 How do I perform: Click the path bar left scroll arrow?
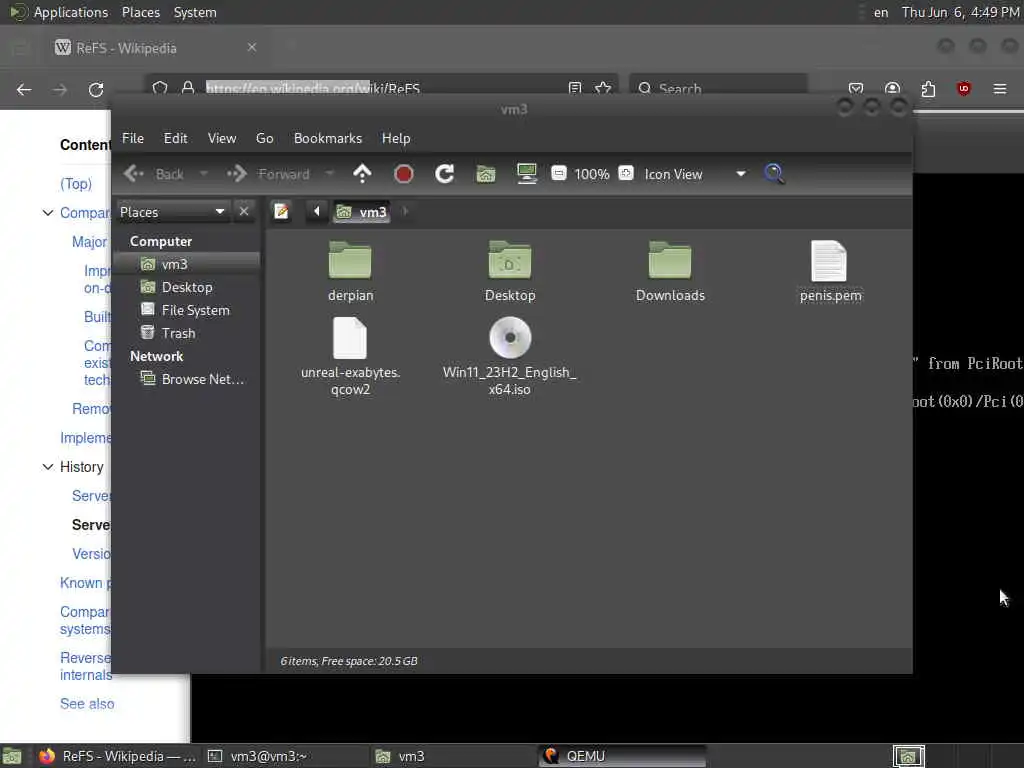(317, 212)
